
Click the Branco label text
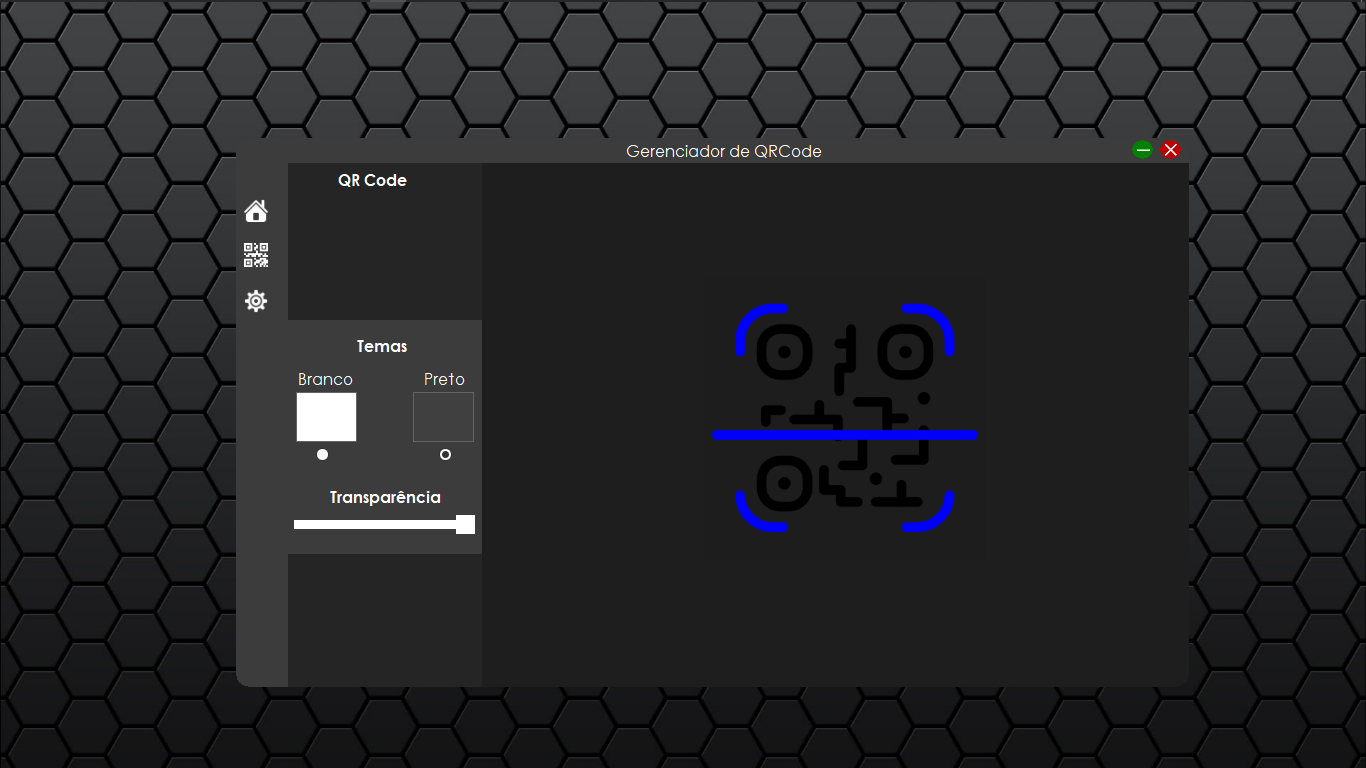pyautogui.click(x=325, y=380)
